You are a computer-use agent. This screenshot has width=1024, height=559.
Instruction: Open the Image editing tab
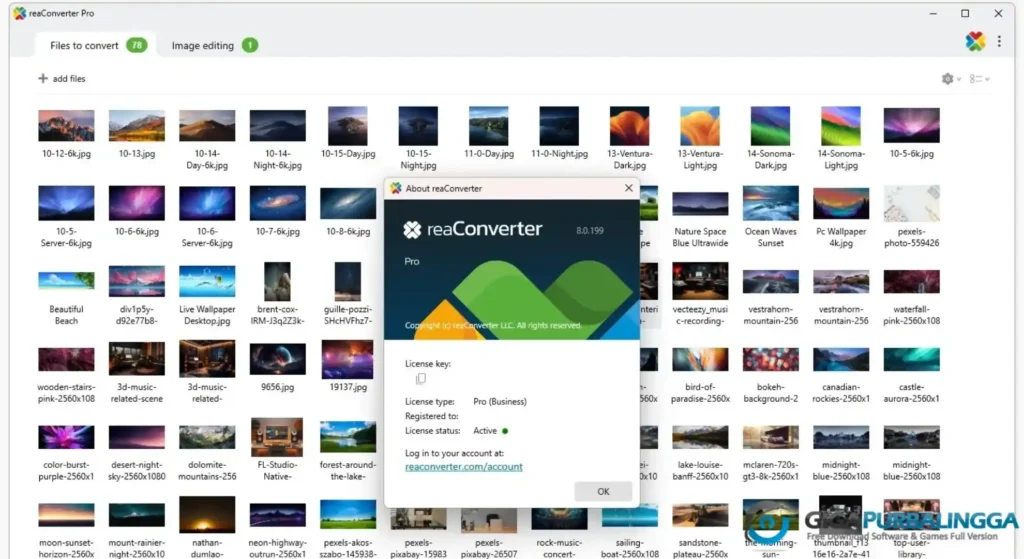(x=214, y=45)
